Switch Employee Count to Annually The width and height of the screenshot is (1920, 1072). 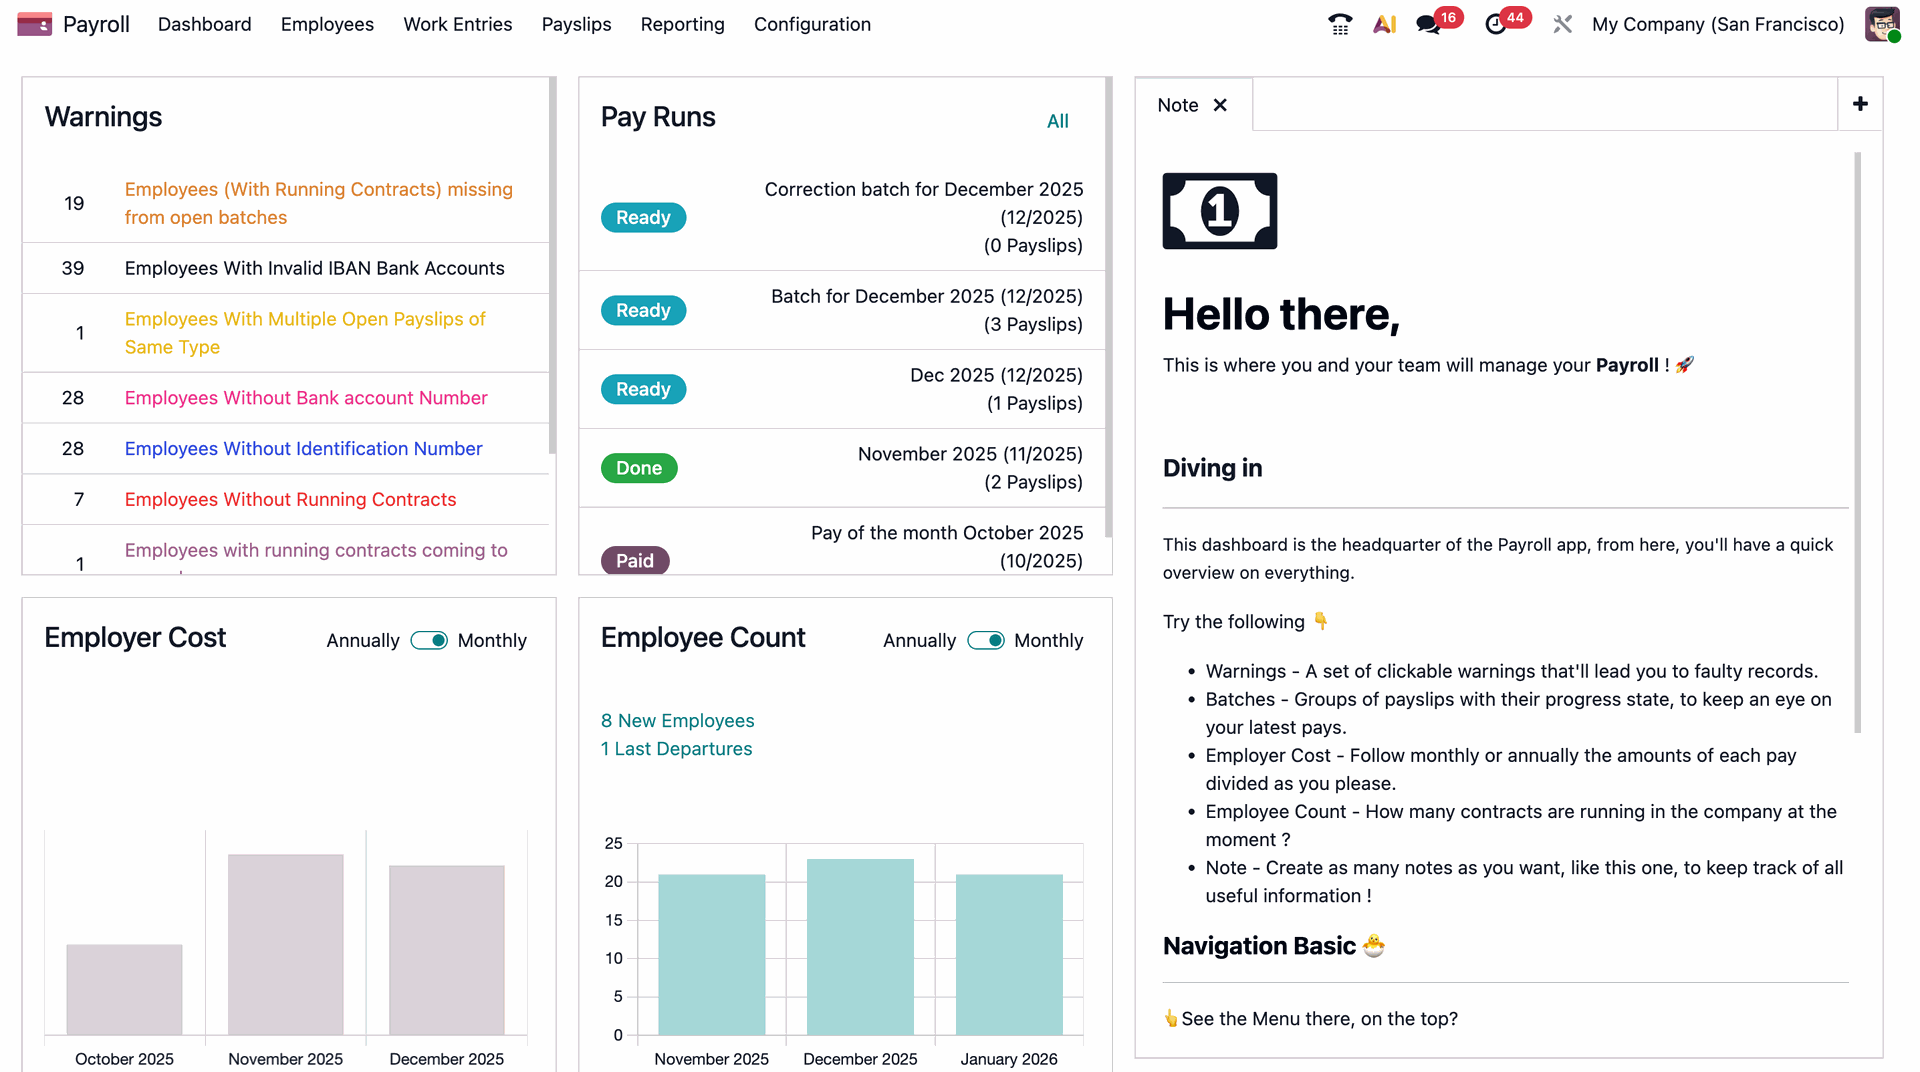918,640
